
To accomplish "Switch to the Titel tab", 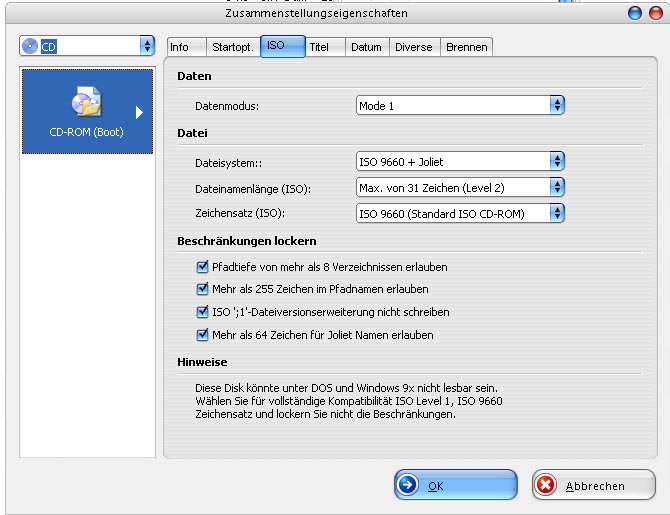I will click(325, 47).
